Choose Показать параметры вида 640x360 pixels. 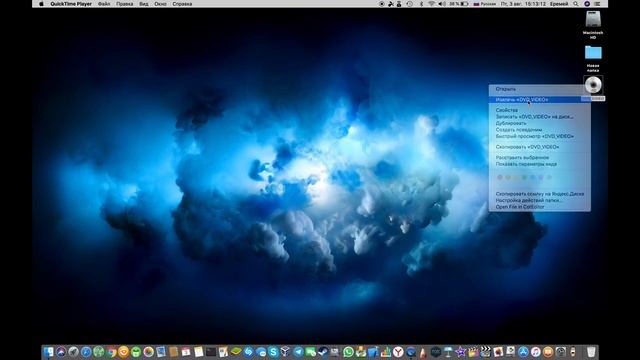point(540,164)
